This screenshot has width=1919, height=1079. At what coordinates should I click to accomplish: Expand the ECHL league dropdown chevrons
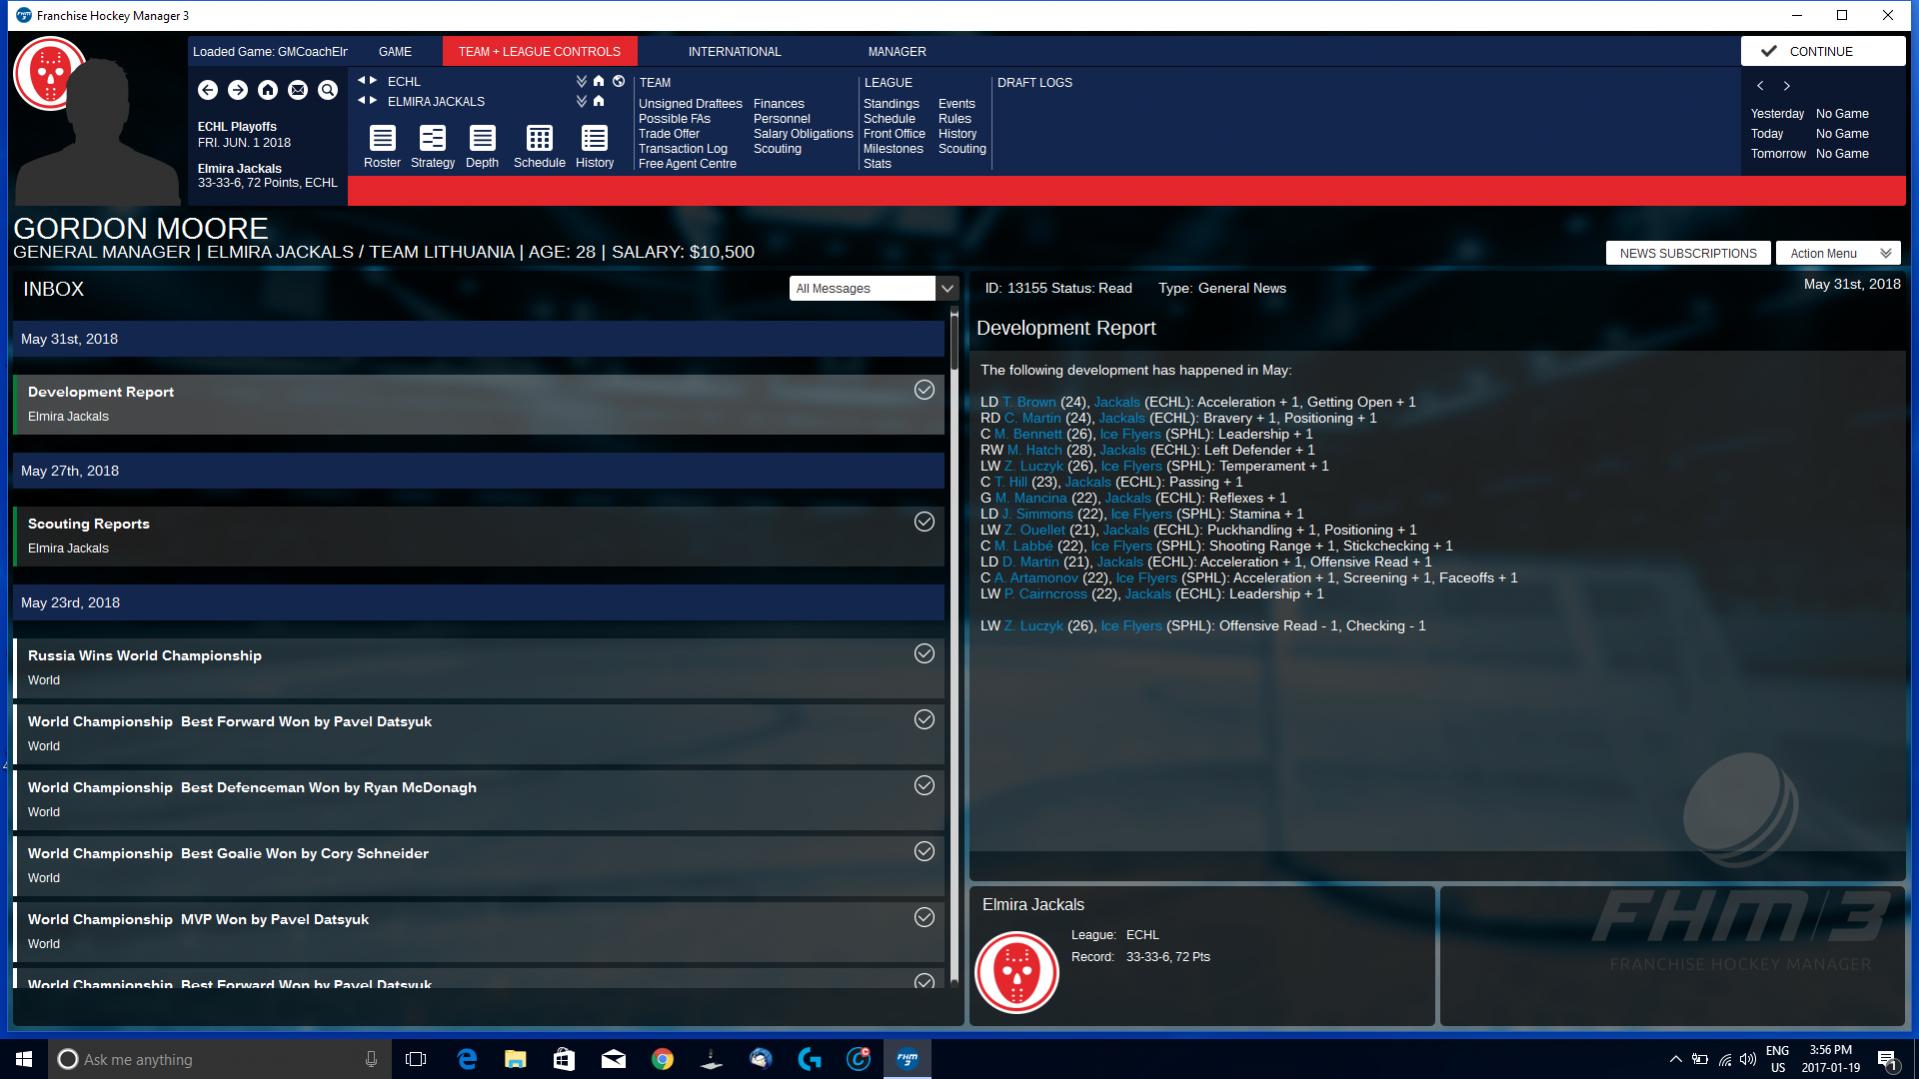click(x=582, y=81)
